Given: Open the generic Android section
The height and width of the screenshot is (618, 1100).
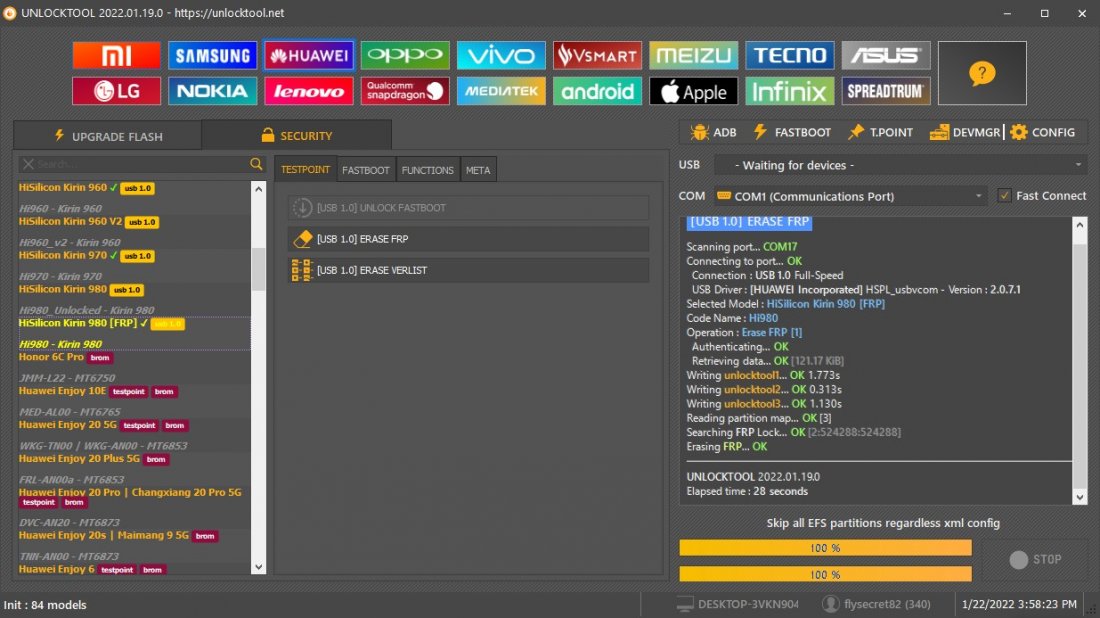Looking at the screenshot, I should pos(597,91).
